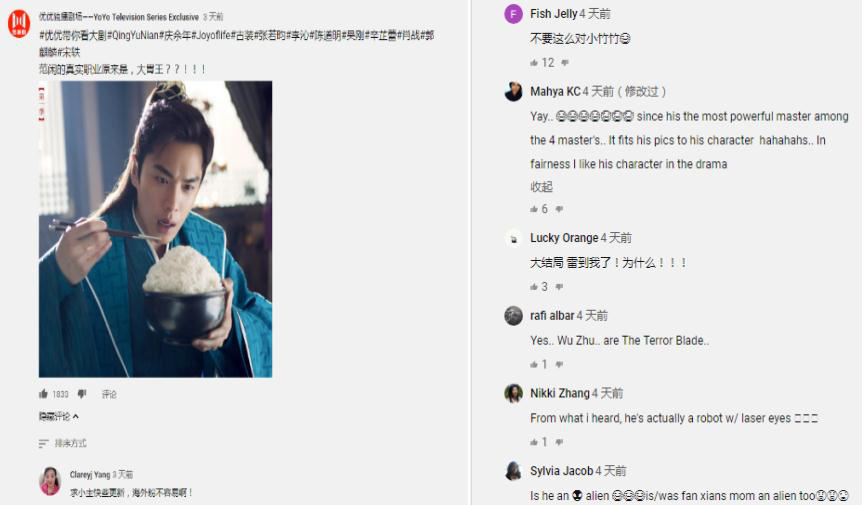
Task: Like Mahya KC's comment
Action: [x=534, y=209]
